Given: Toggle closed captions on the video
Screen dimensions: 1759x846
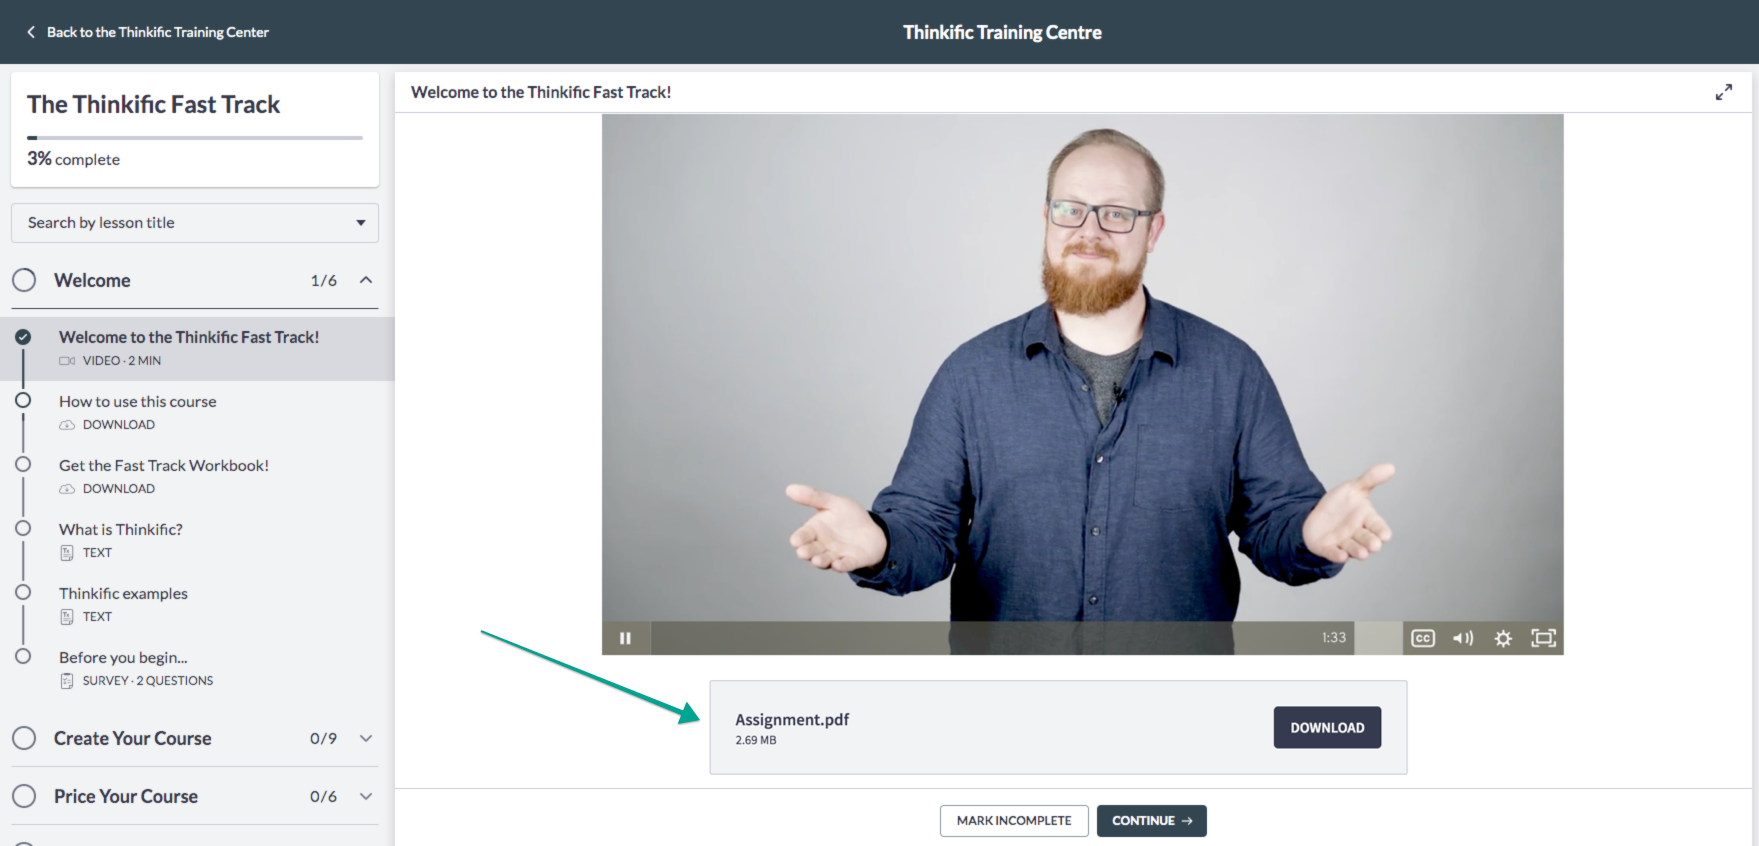Looking at the screenshot, I should (1423, 638).
